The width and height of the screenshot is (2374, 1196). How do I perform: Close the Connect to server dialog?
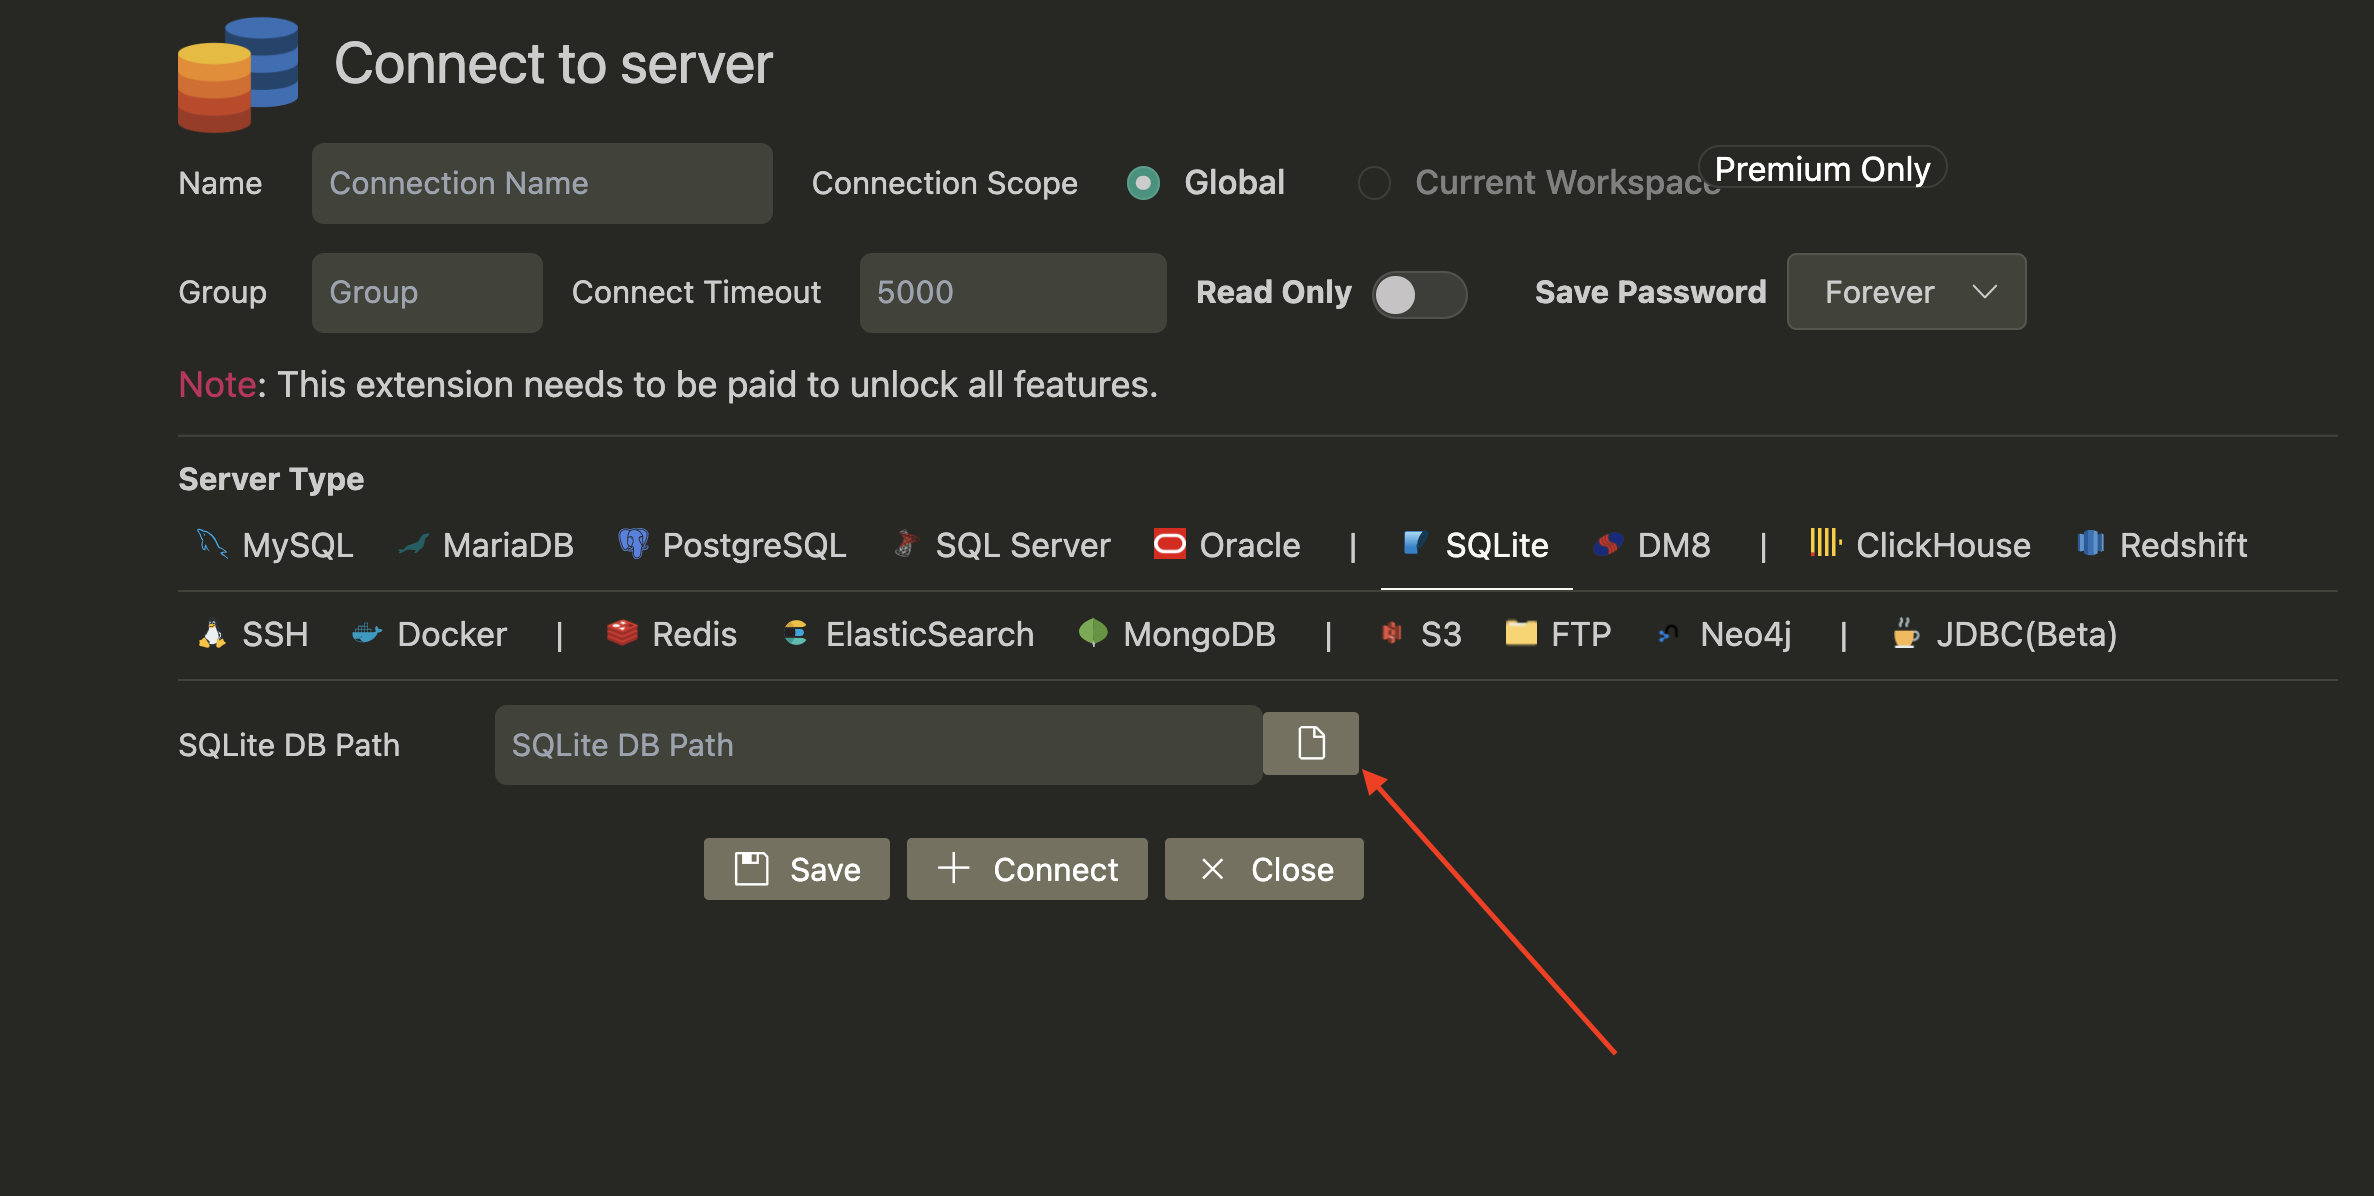1263,868
